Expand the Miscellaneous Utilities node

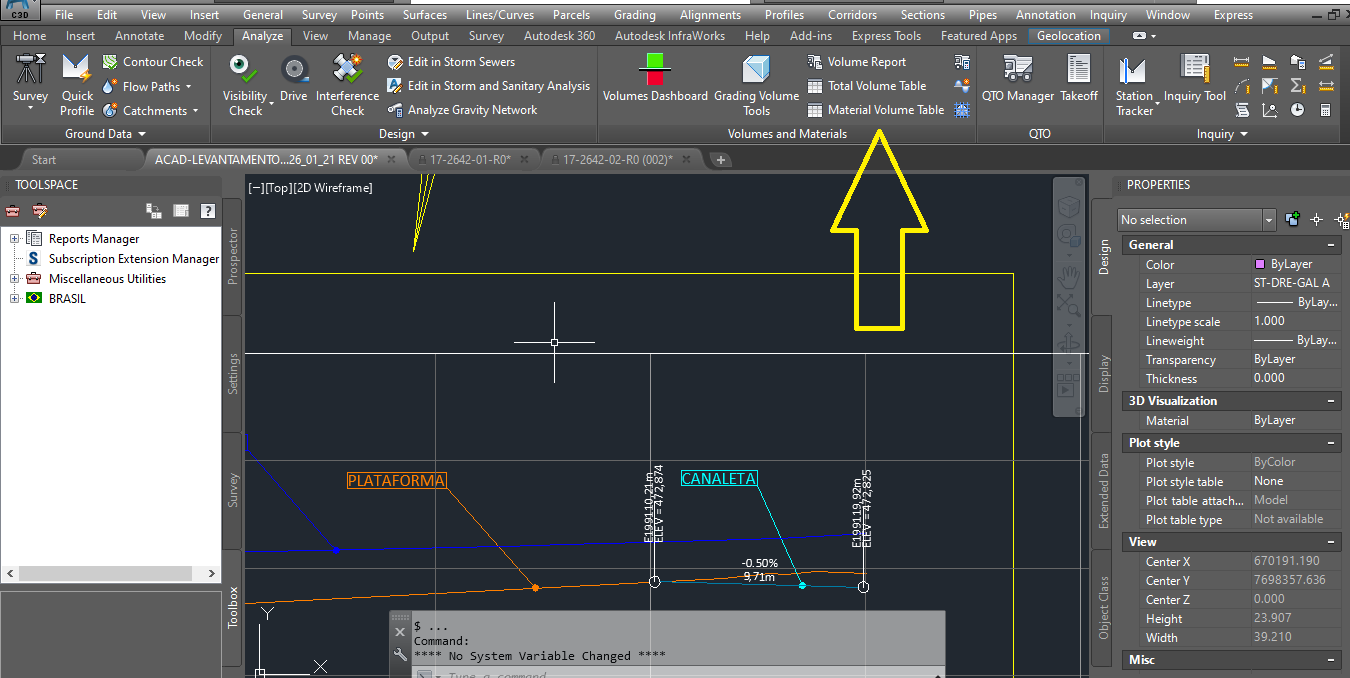pos(15,279)
